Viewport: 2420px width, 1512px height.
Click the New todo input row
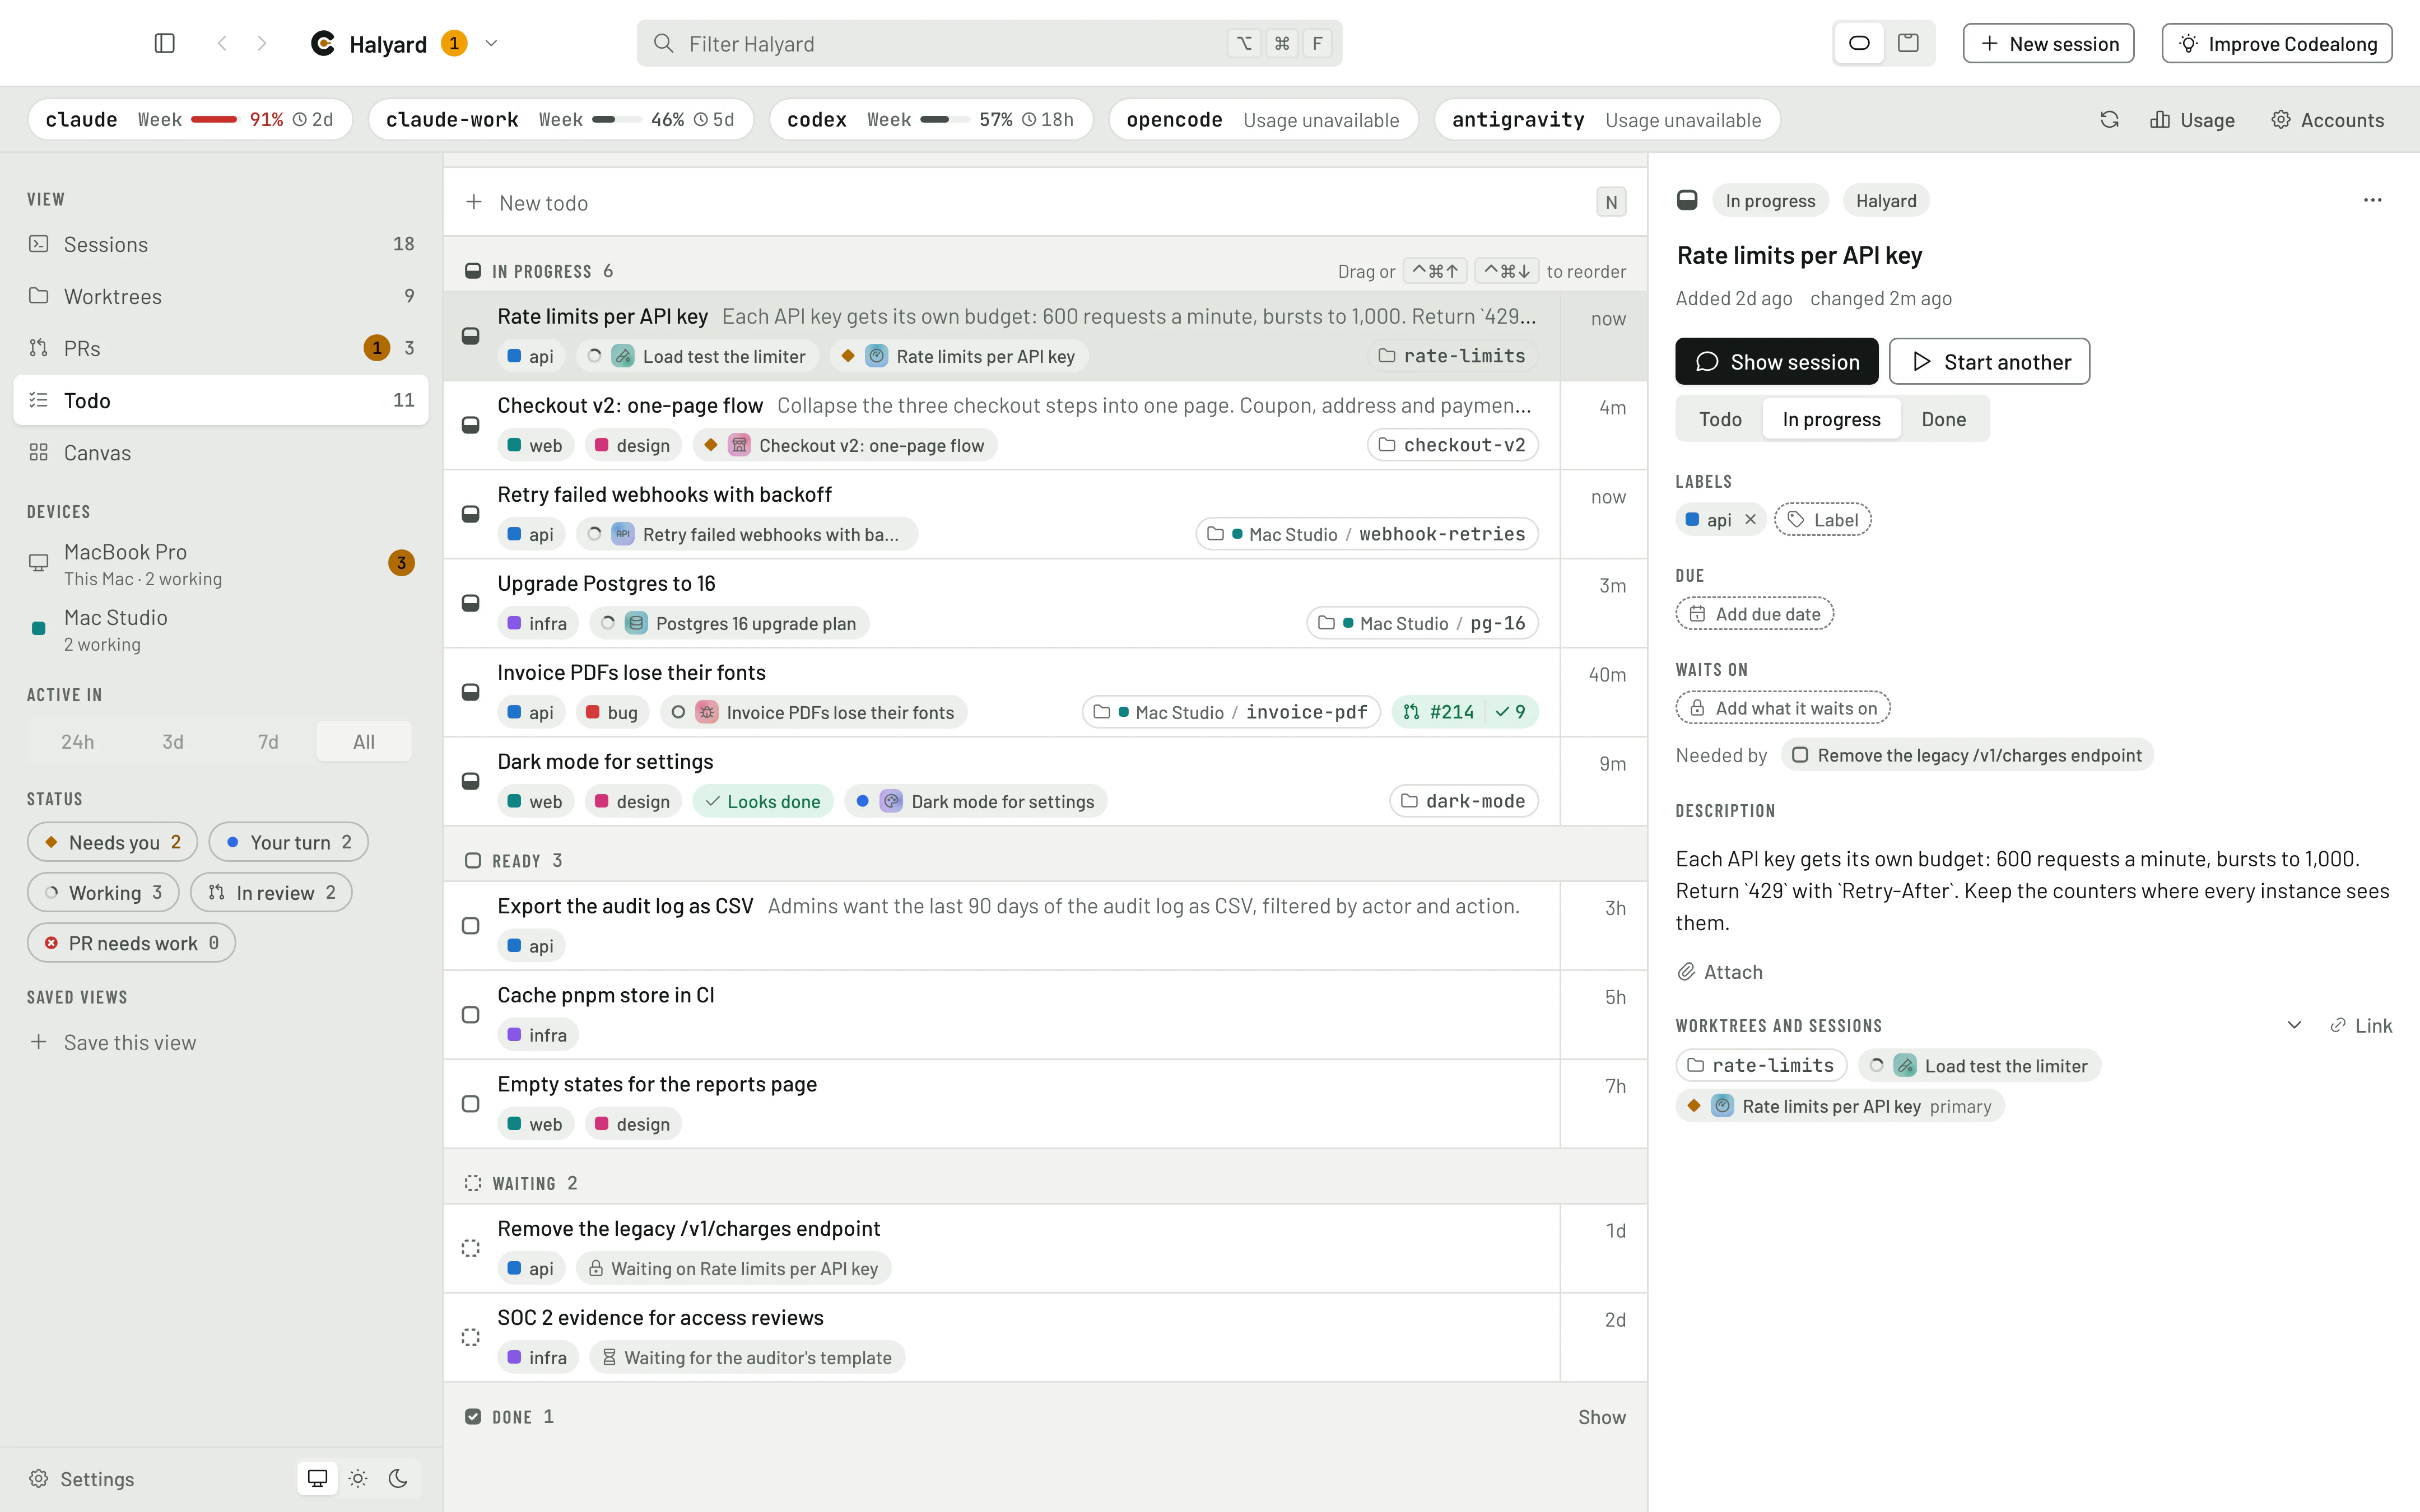point(1045,202)
